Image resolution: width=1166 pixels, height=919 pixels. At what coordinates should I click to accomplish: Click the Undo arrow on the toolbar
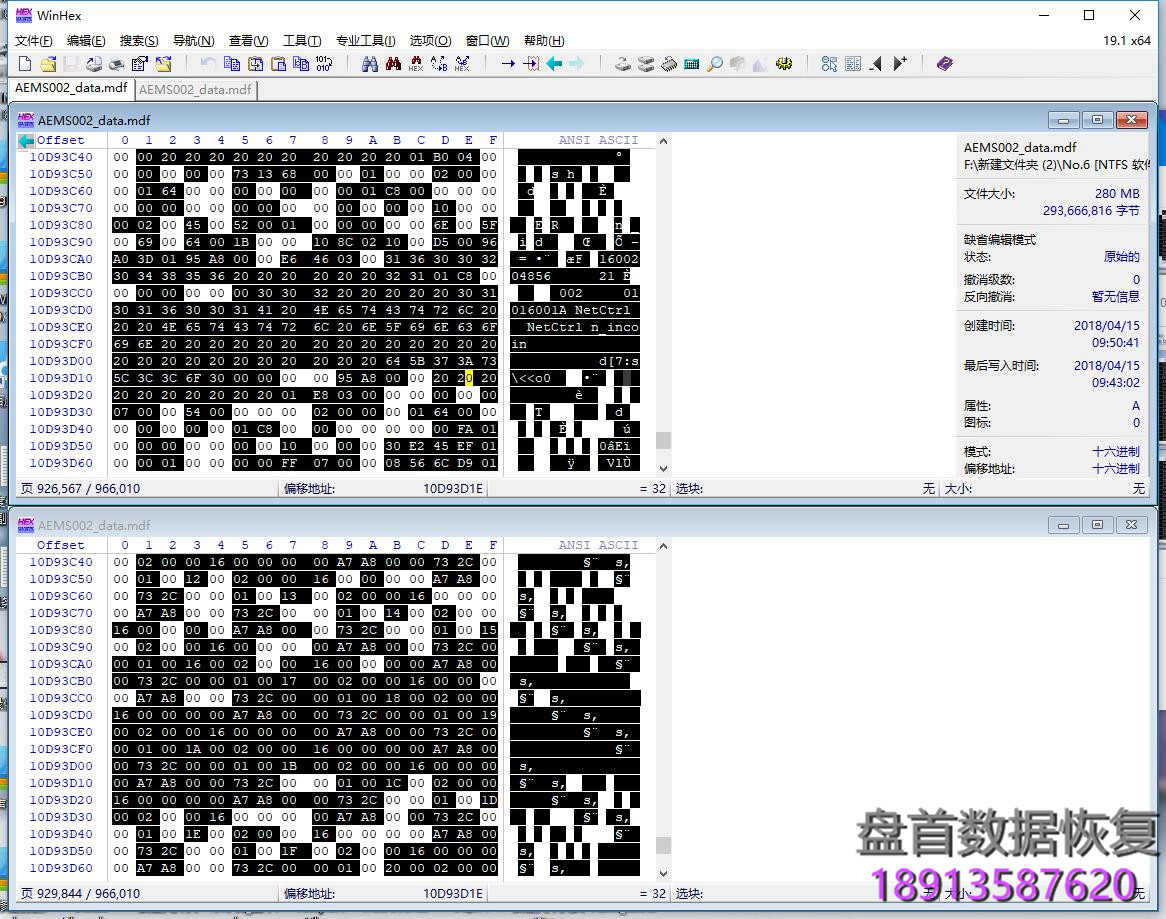208,63
